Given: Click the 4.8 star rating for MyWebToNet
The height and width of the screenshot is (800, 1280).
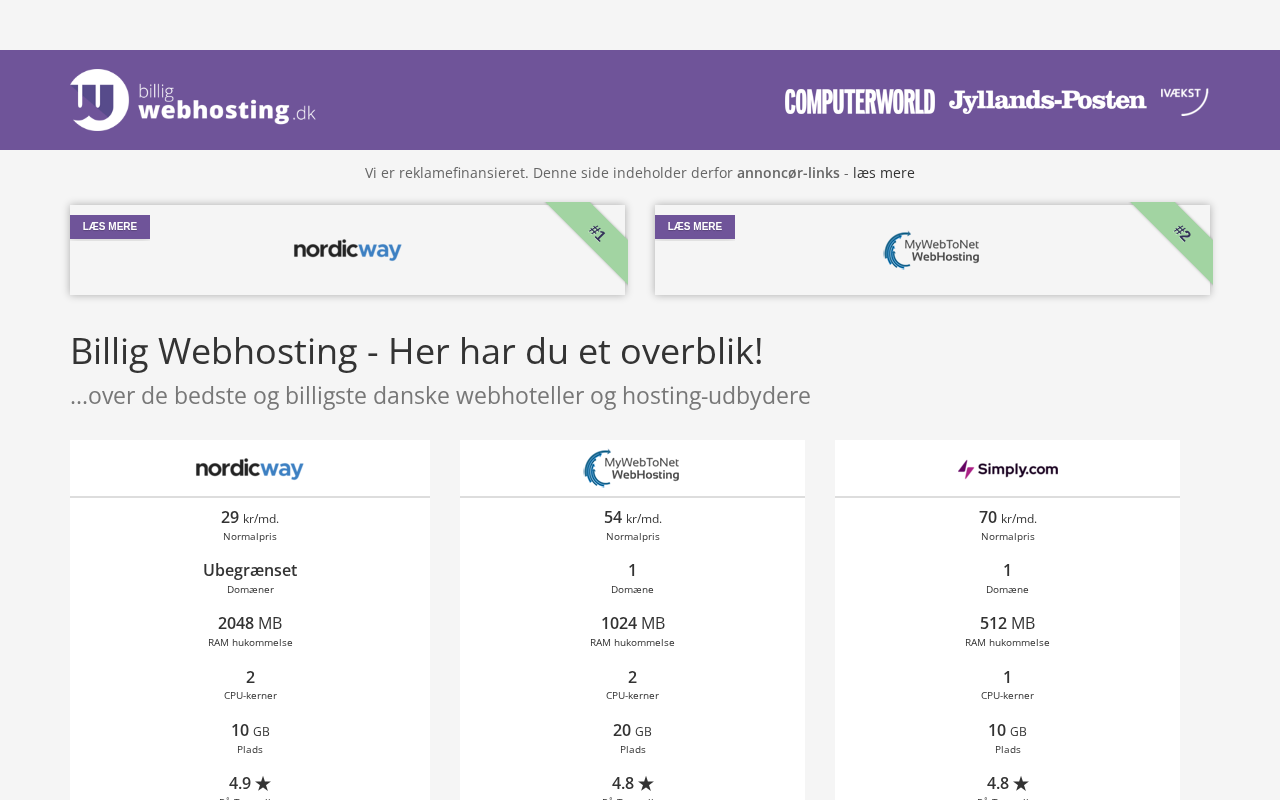Looking at the screenshot, I should [633, 783].
